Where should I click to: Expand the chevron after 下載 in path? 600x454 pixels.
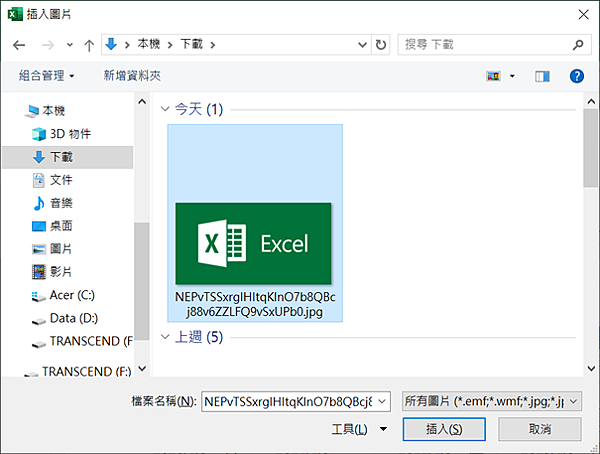pyautogui.click(x=213, y=45)
